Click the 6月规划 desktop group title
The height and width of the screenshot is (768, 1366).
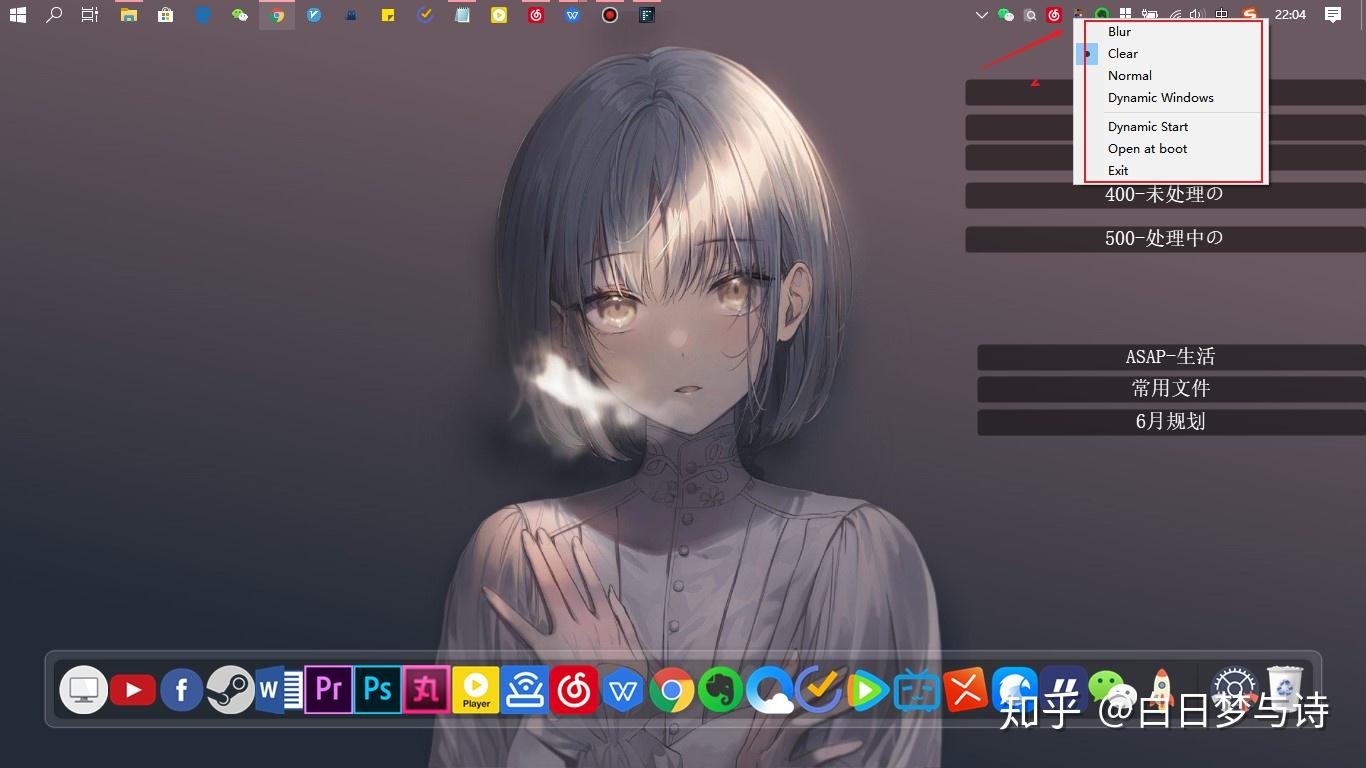coord(1170,422)
